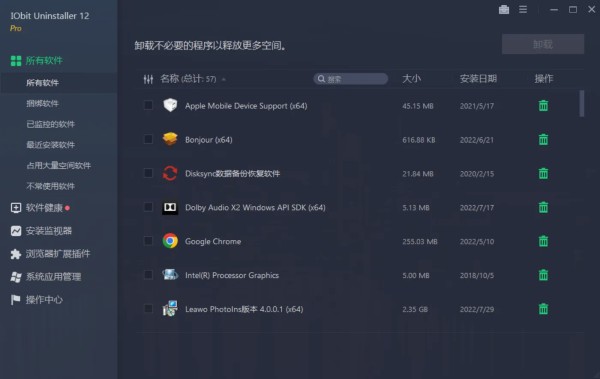600x379 pixels.
Task: Select the Intel(R) Processor Graphics checkbox
Action: pos(148,275)
